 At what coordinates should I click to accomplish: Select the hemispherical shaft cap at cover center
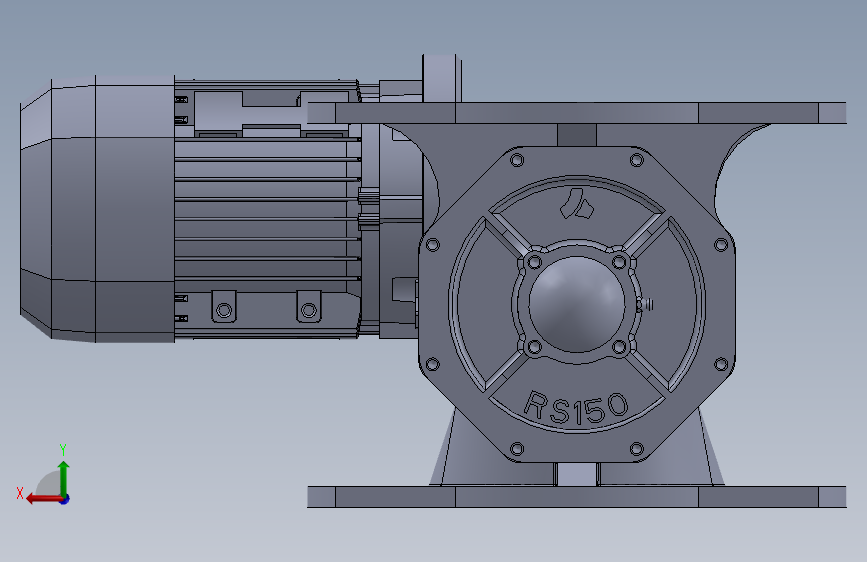coord(577,304)
